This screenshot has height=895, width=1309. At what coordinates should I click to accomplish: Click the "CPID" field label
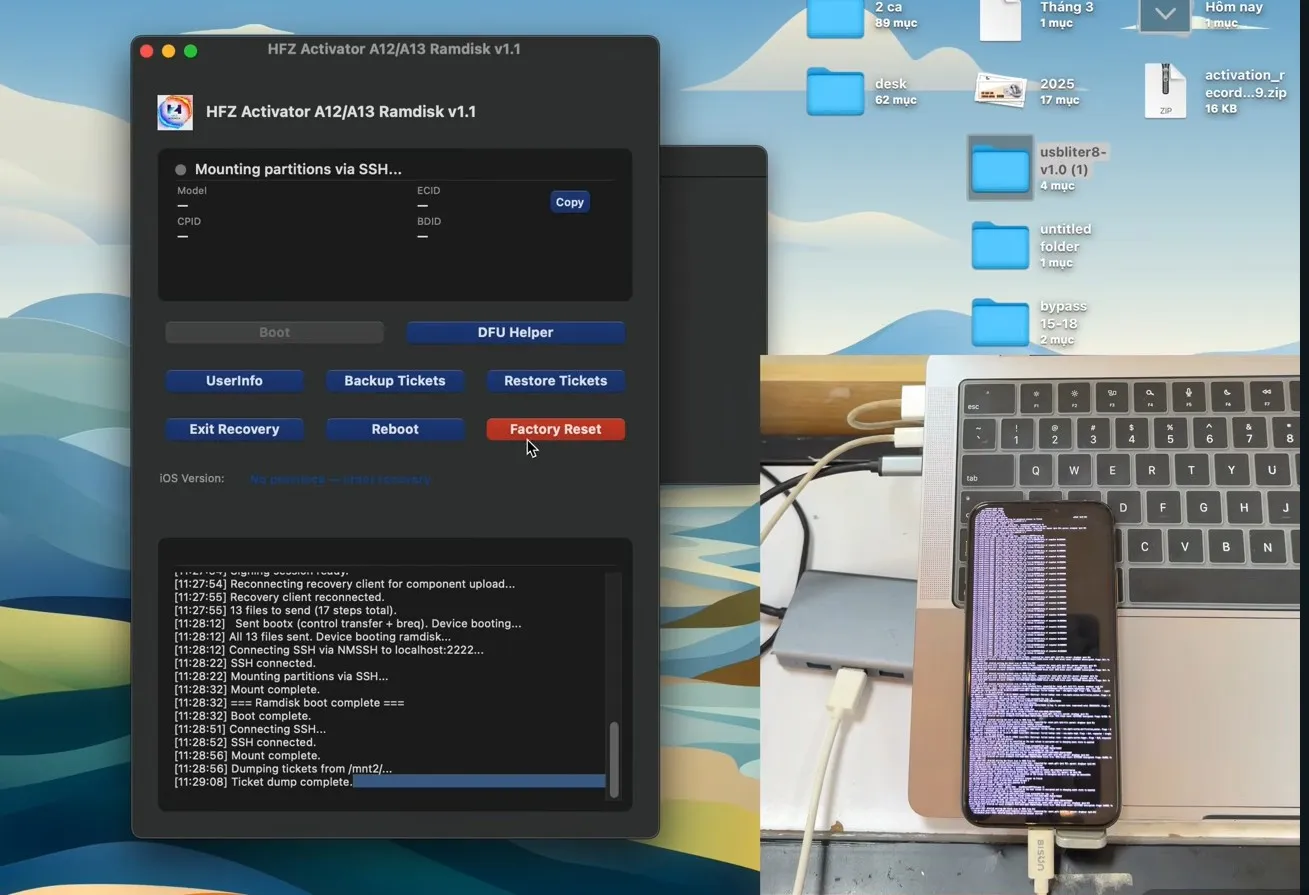coord(189,221)
